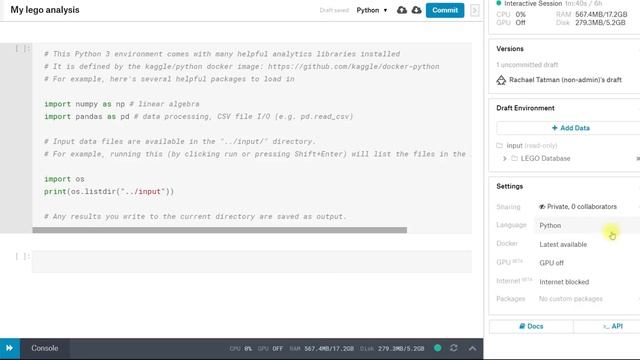
Task: Collapse the sidebar with the arrow button
Action: tap(475, 10)
